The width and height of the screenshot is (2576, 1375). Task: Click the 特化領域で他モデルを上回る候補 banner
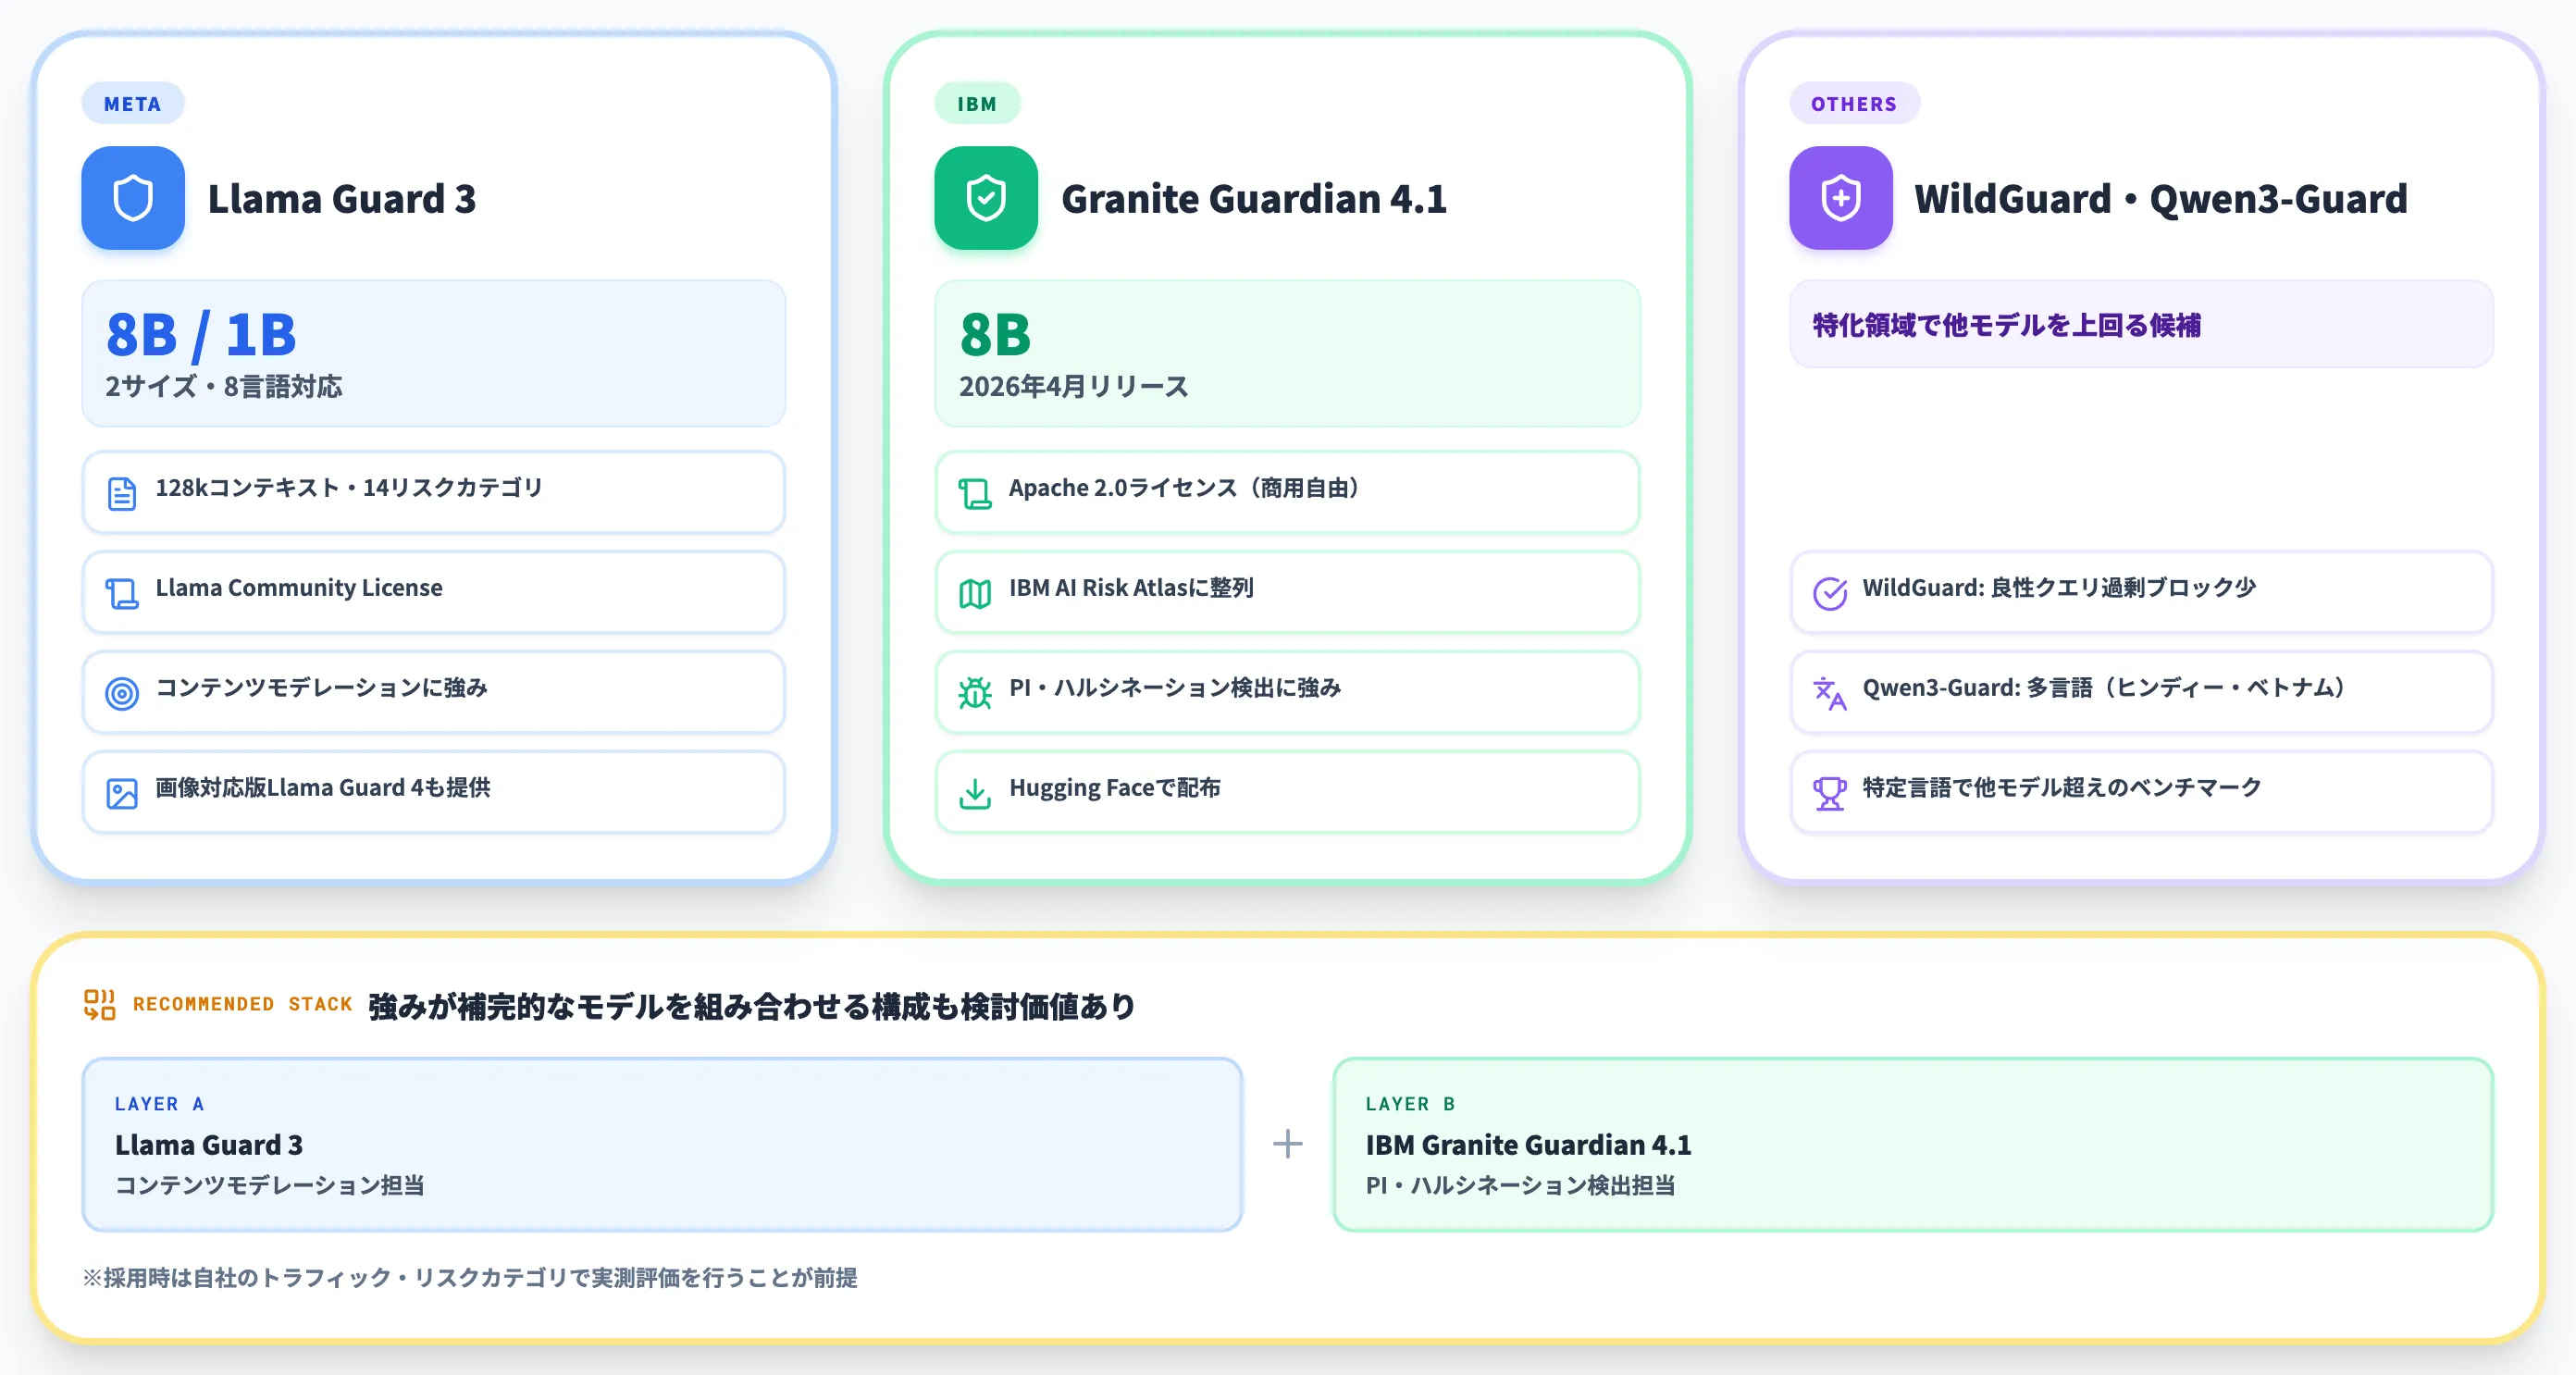click(x=2141, y=324)
